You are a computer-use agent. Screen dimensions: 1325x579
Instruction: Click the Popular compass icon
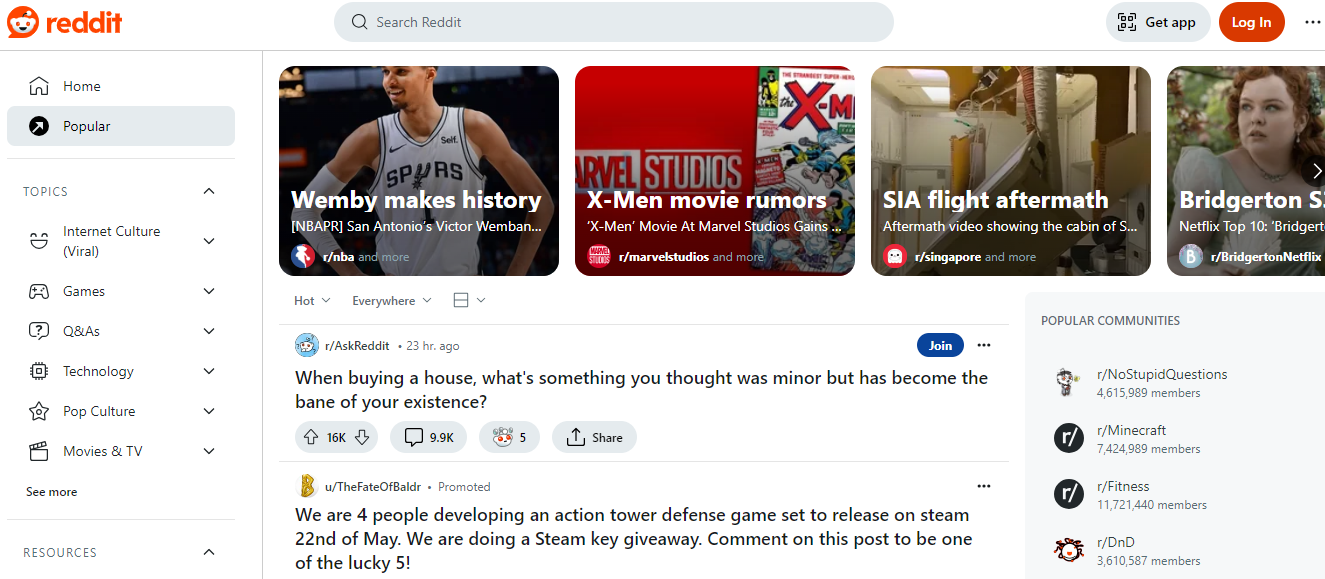tap(38, 125)
